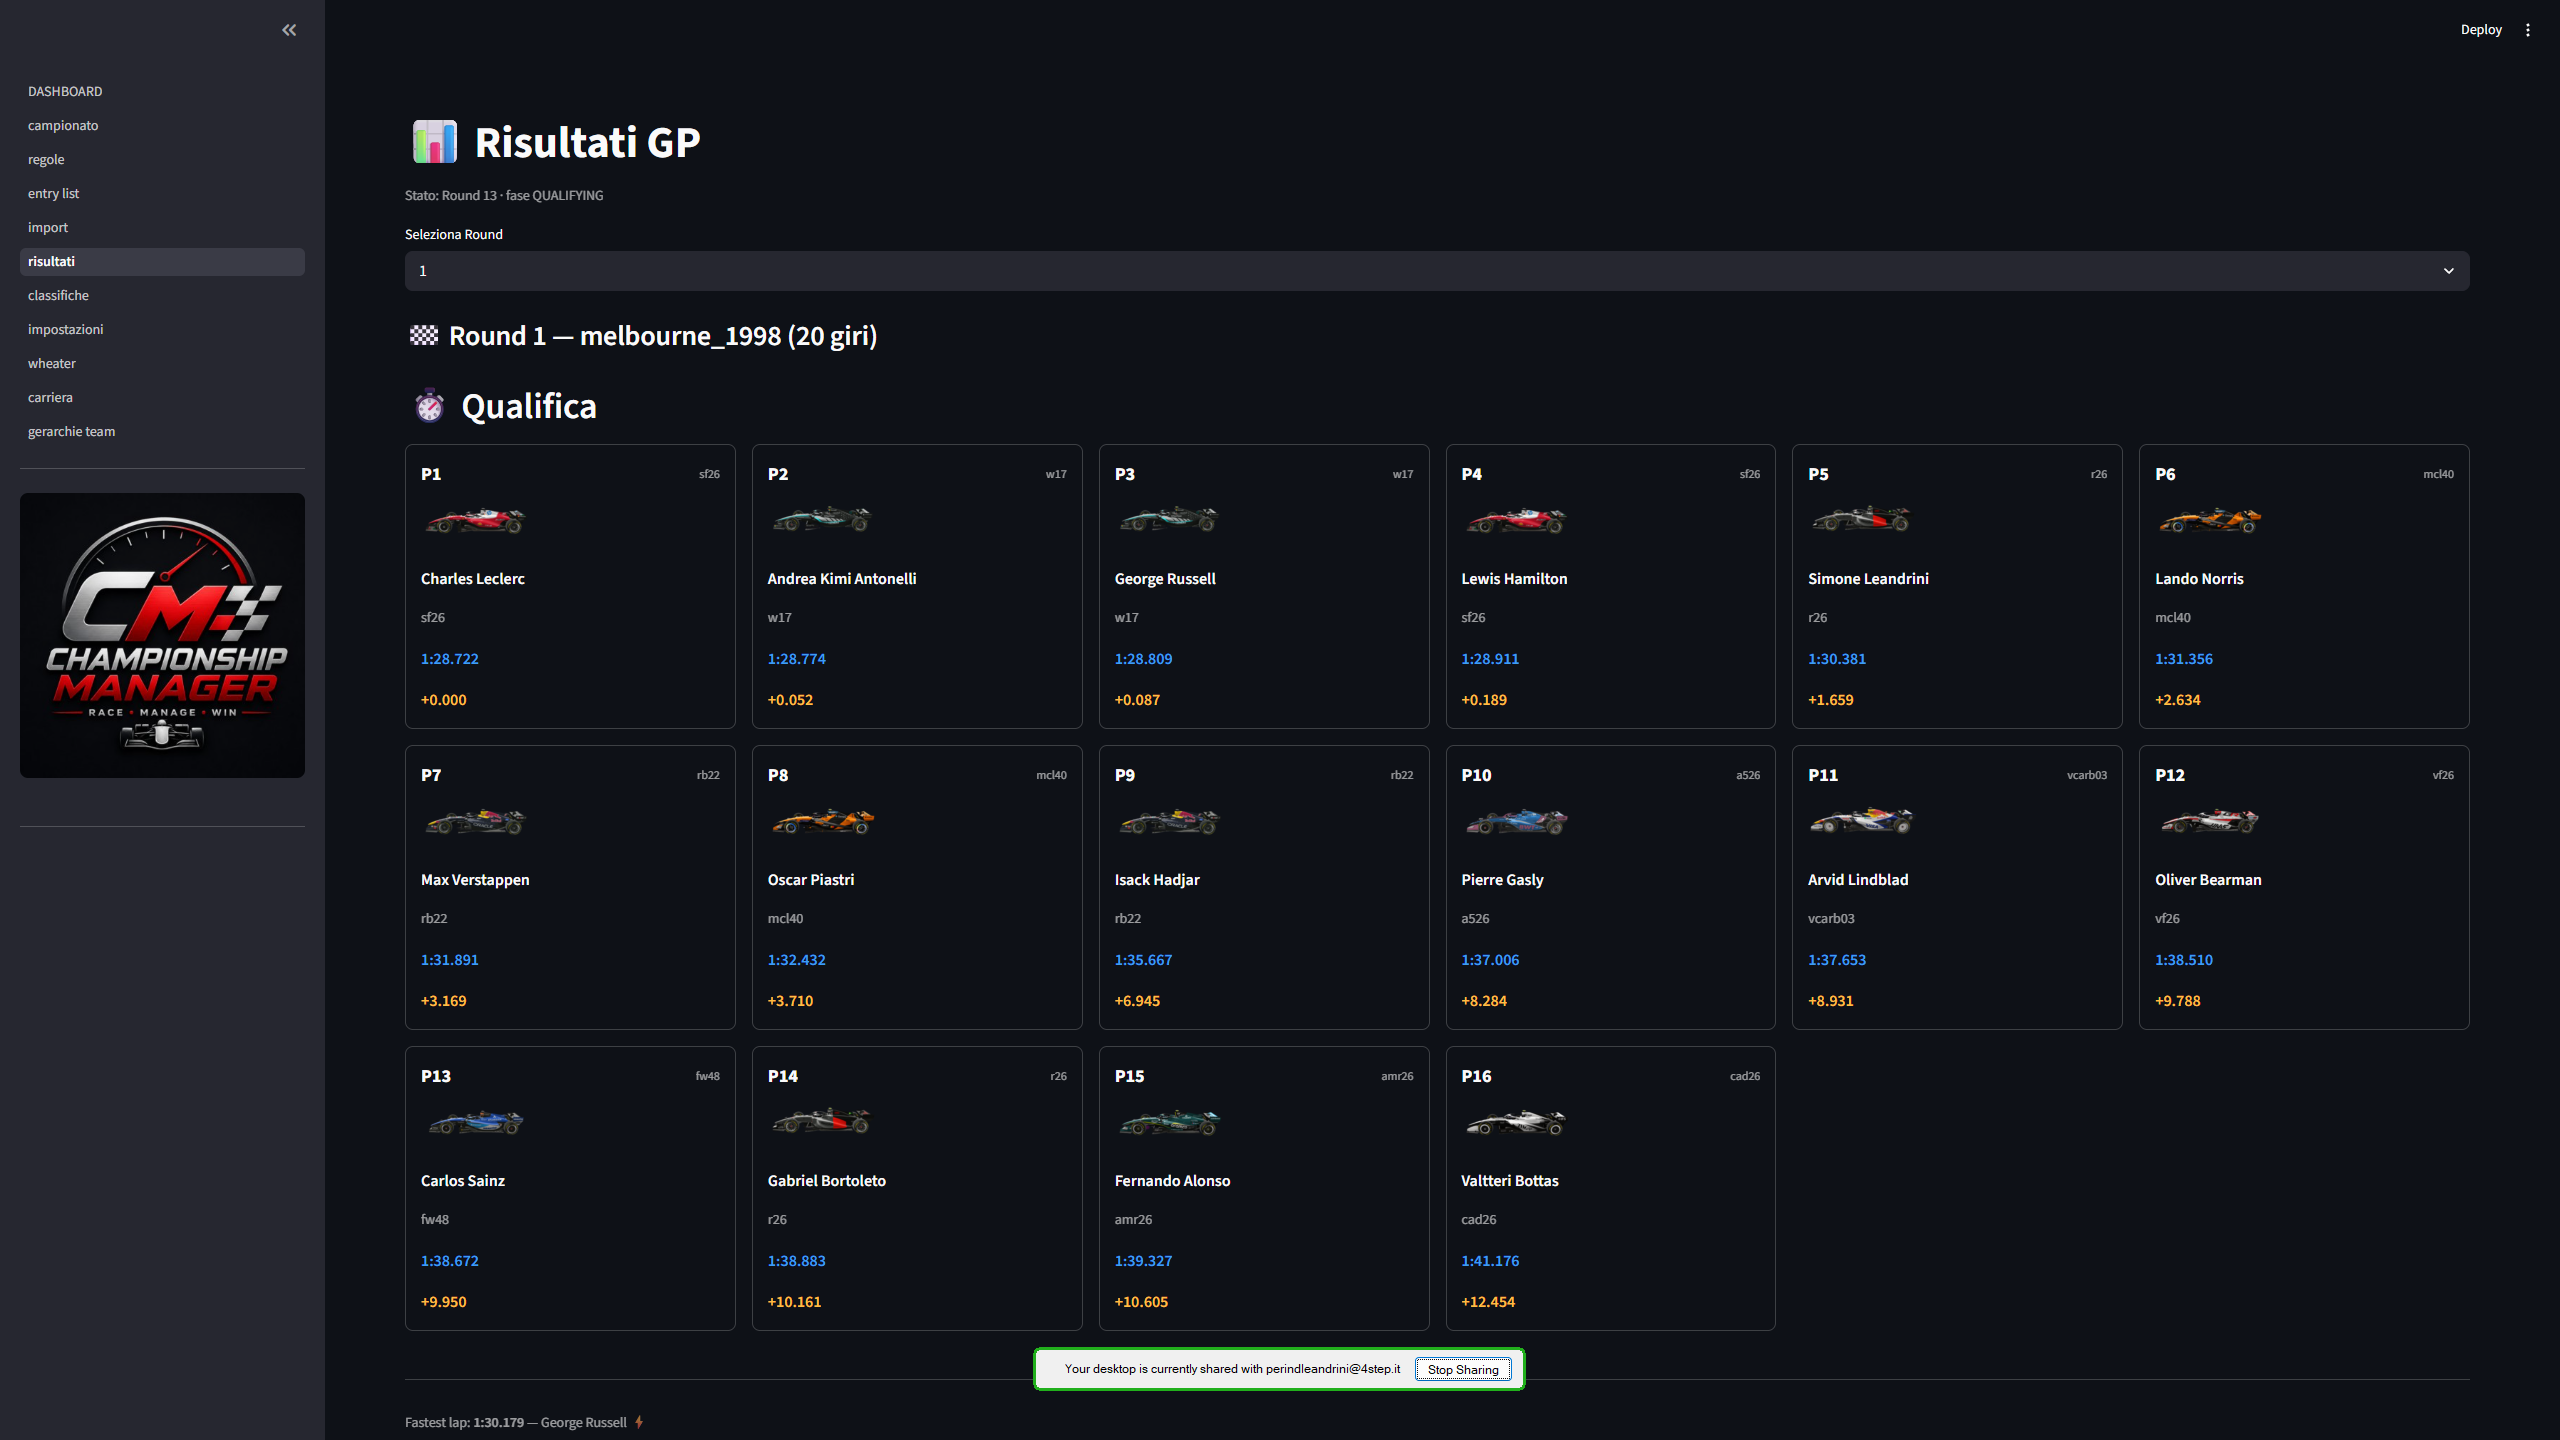Click Fernando Alonso's amr26 car image

1169,1122
